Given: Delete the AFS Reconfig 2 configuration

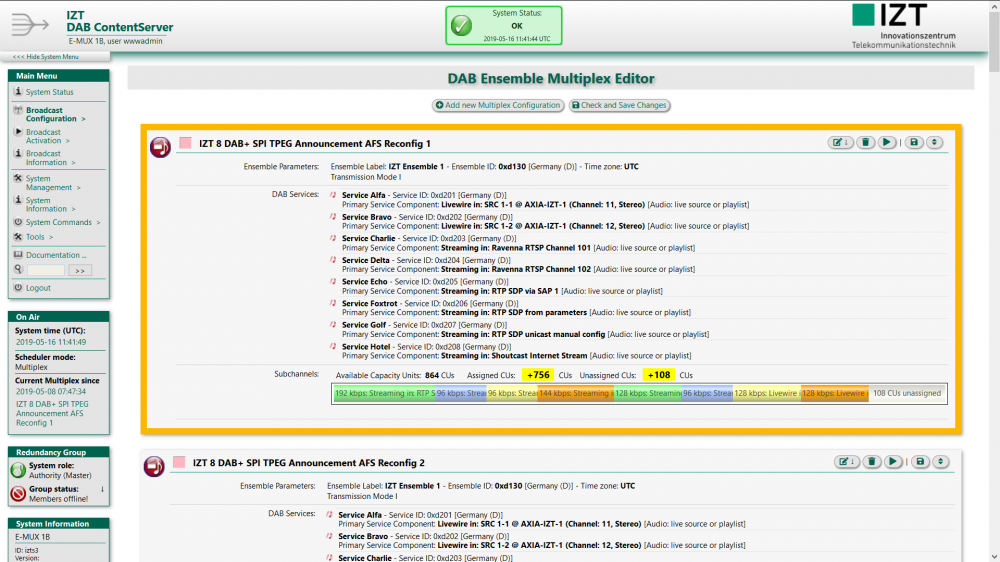Looking at the screenshot, I should coord(871,461).
